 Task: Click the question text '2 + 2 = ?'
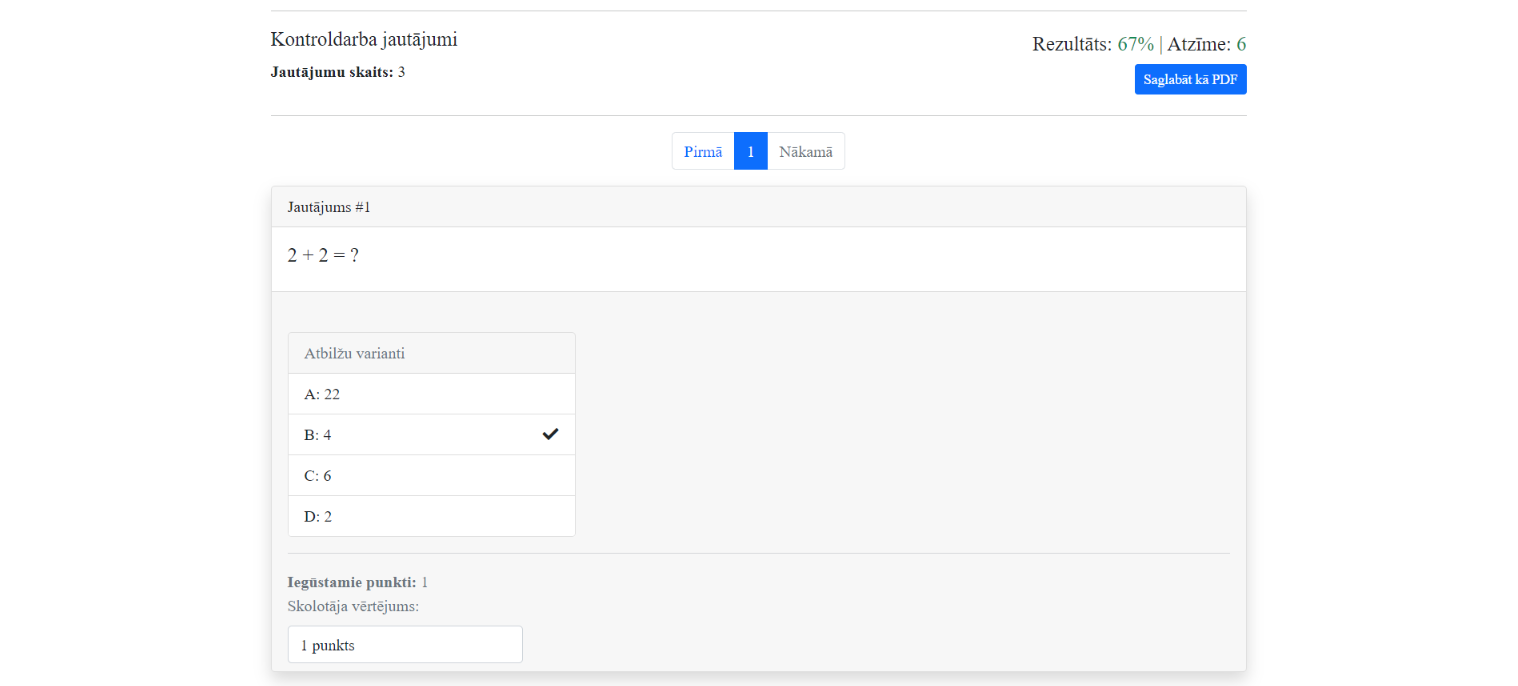(323, 255)
